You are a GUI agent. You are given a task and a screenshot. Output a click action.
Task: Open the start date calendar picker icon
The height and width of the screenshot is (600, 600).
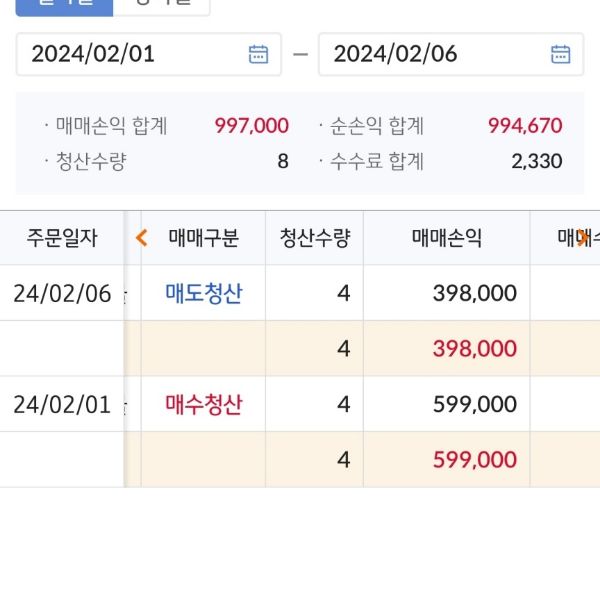258,54
